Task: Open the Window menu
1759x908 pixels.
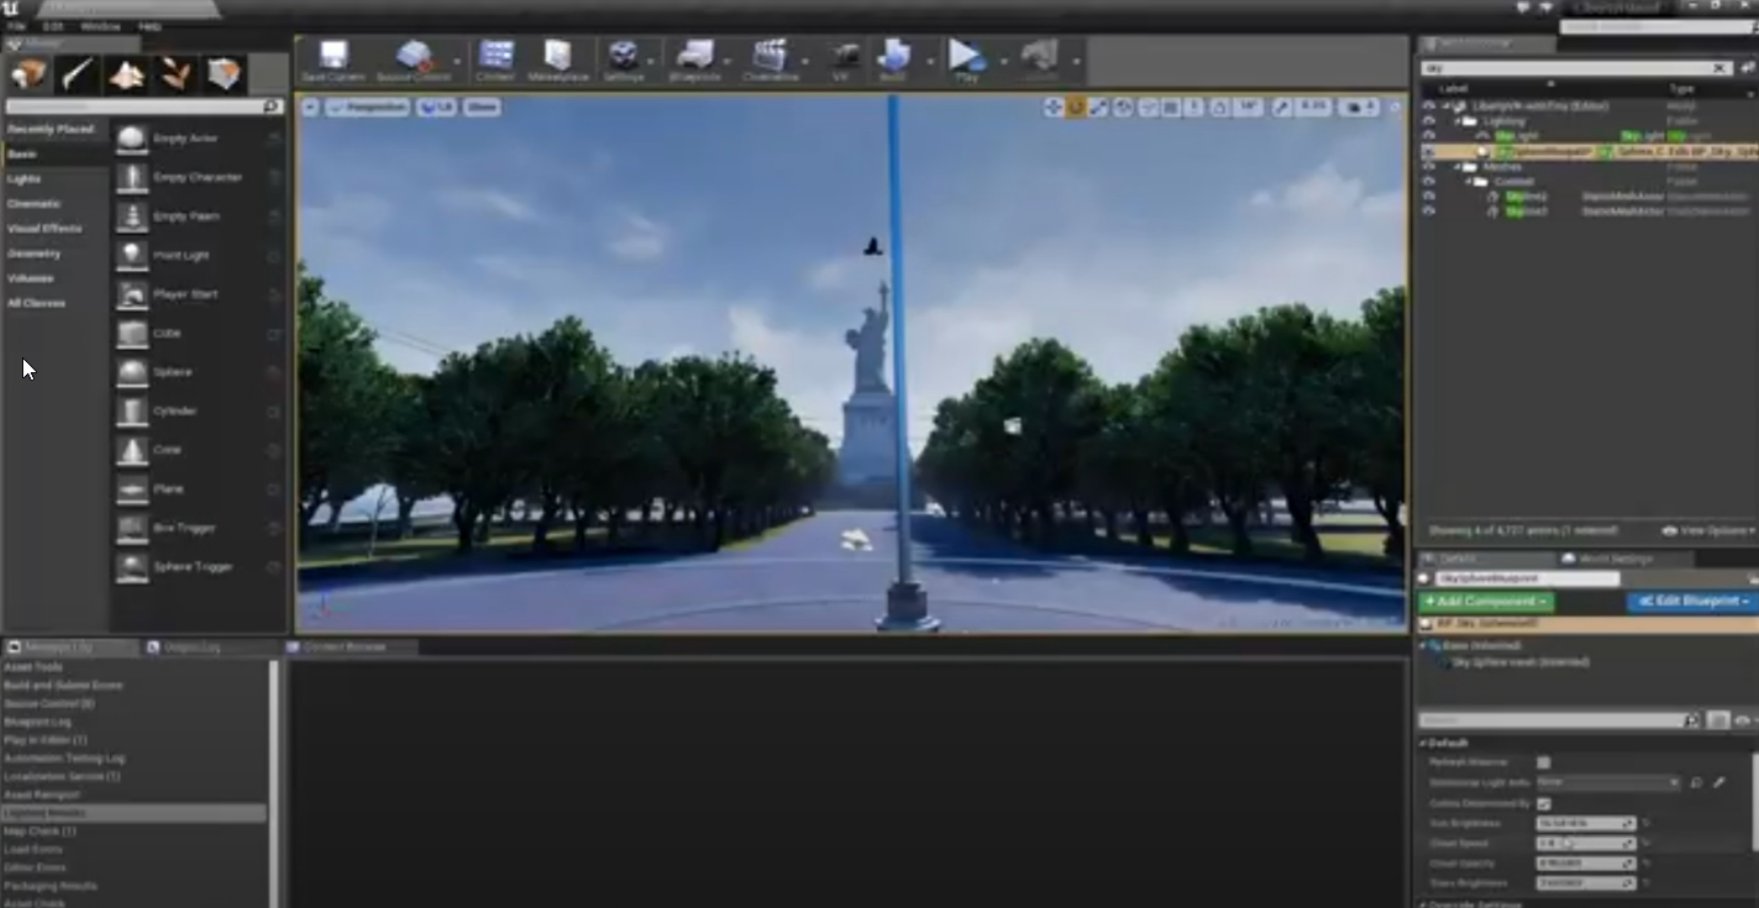Action: click(x=100, y=27)
